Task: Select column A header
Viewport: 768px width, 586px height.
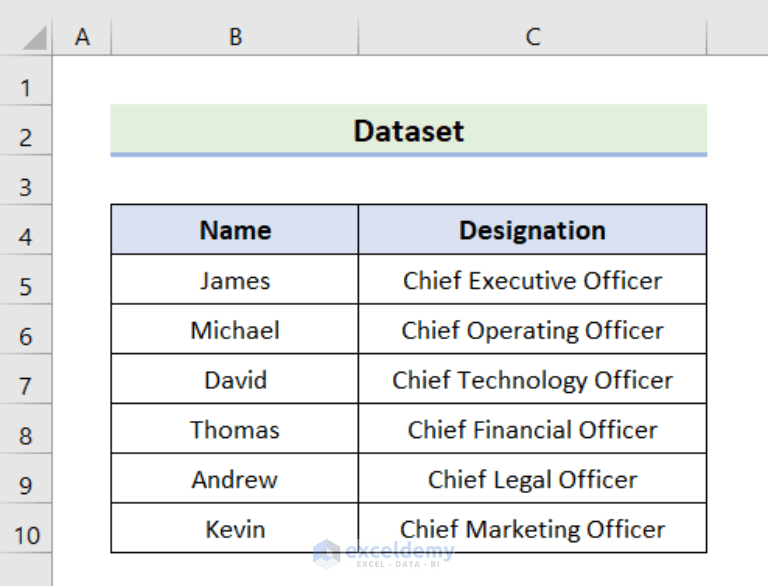Action: 82,37
